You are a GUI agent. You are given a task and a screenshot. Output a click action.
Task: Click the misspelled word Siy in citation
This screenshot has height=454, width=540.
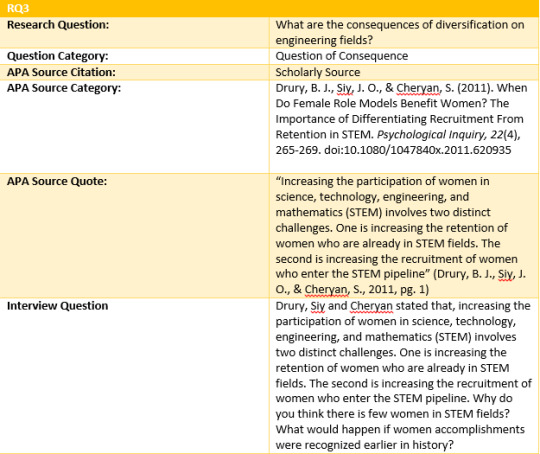pos(344,88)
